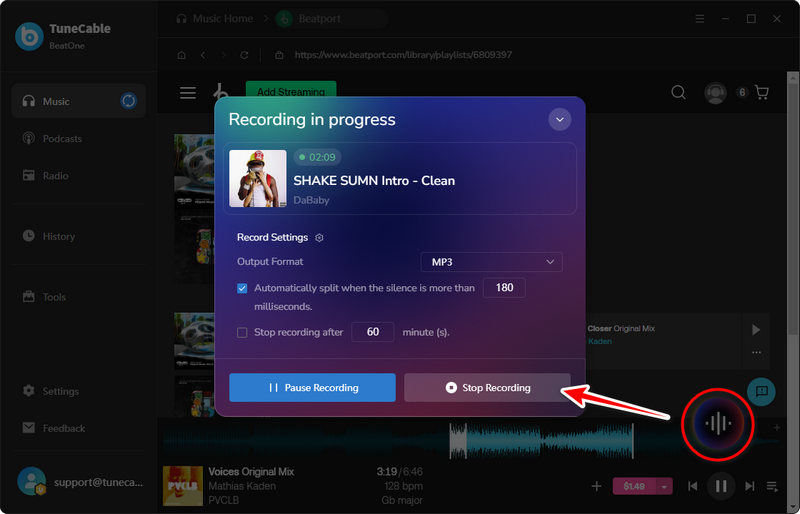
Task: Click the browser home icon
Action: point(182,55)
